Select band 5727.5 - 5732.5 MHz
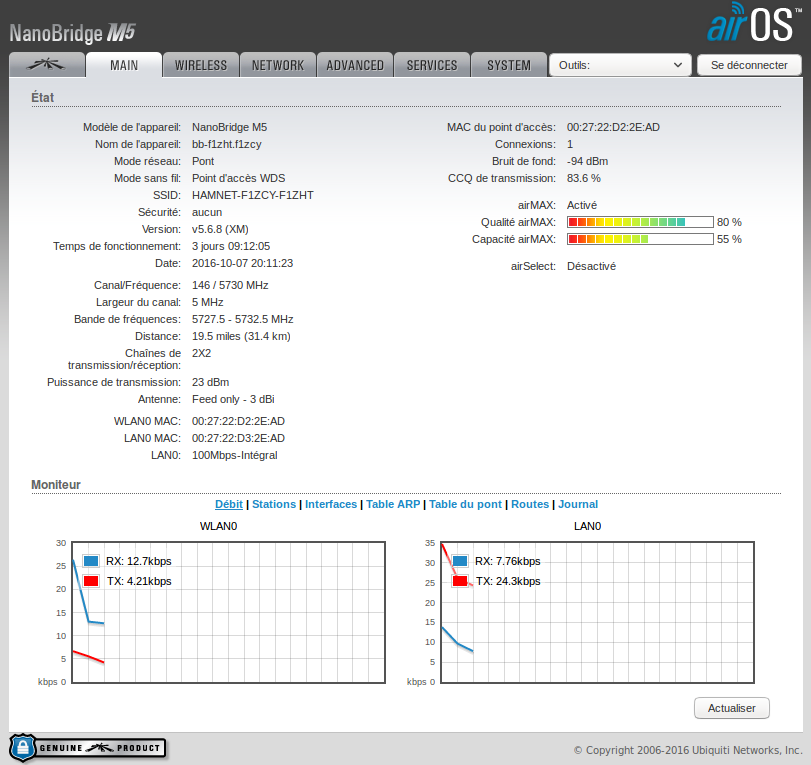This screenshot has height=765, width=811. click(243, 319)
